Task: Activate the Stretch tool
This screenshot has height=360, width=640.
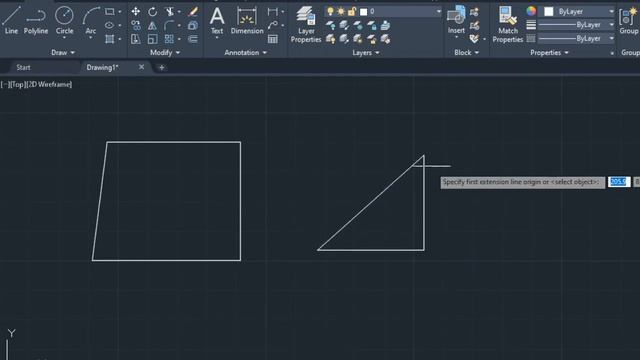Action: (x=136, y=39)
